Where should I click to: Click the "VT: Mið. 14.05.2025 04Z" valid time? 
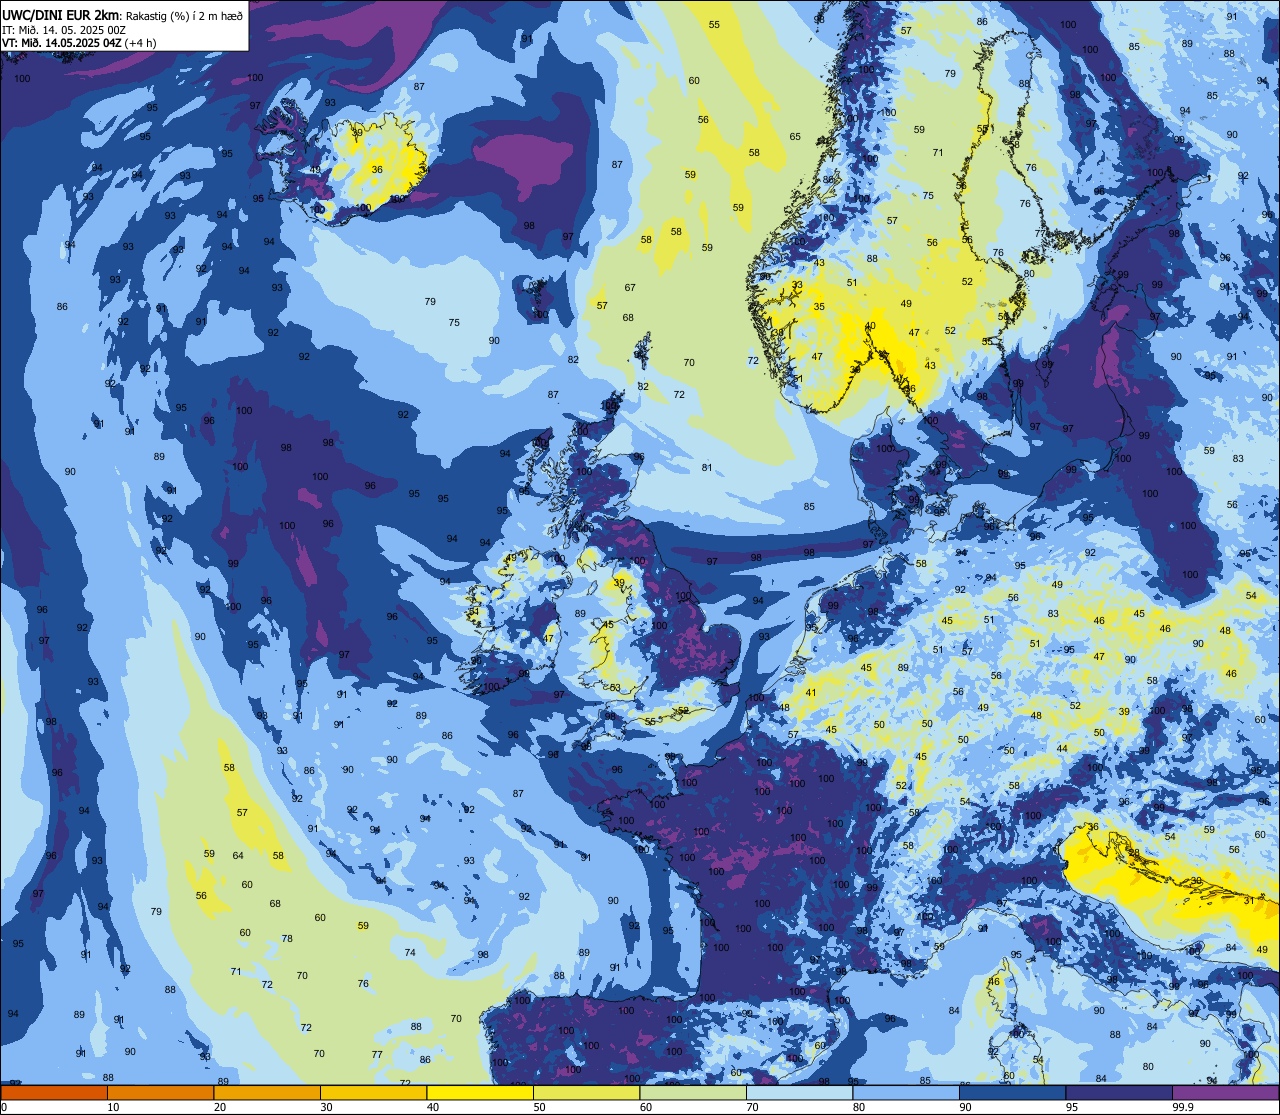coord(62,42)
